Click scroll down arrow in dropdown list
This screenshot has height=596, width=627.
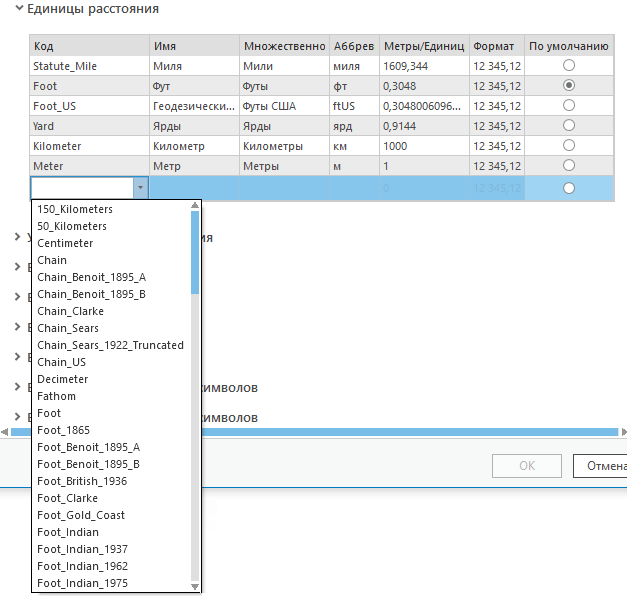point(195,586)
